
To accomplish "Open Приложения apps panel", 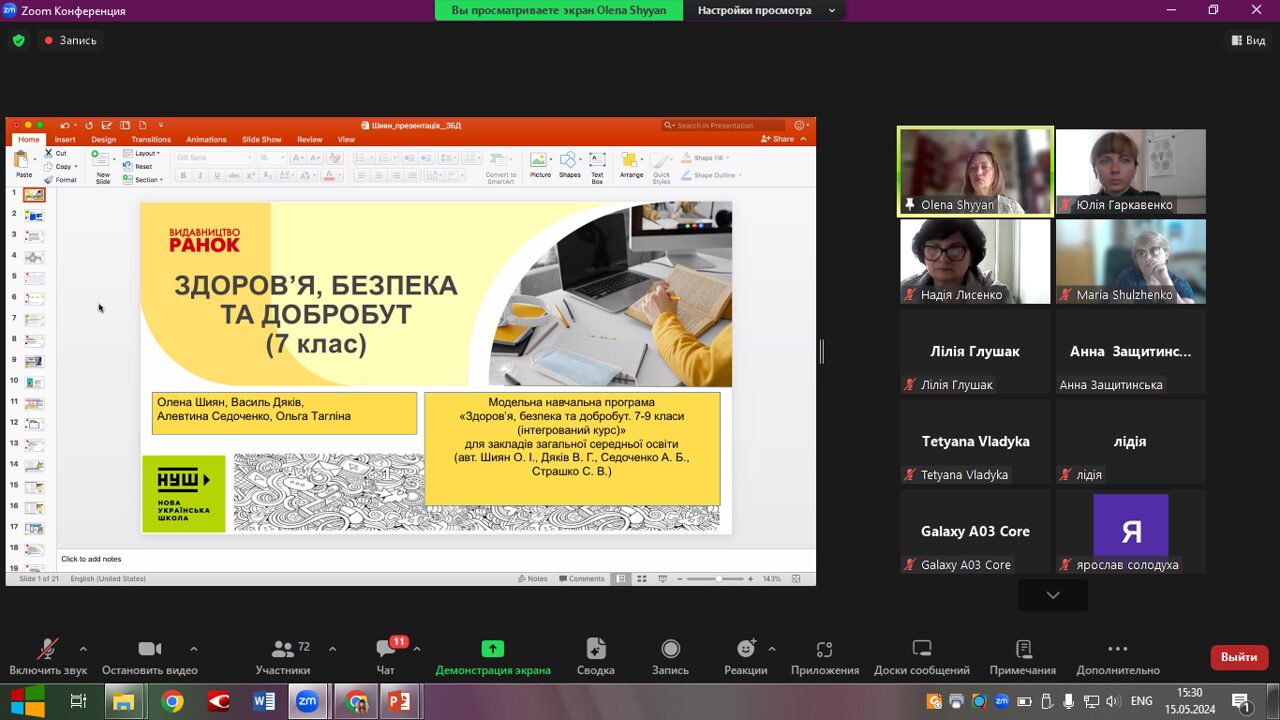I will (x=825, y=657).
